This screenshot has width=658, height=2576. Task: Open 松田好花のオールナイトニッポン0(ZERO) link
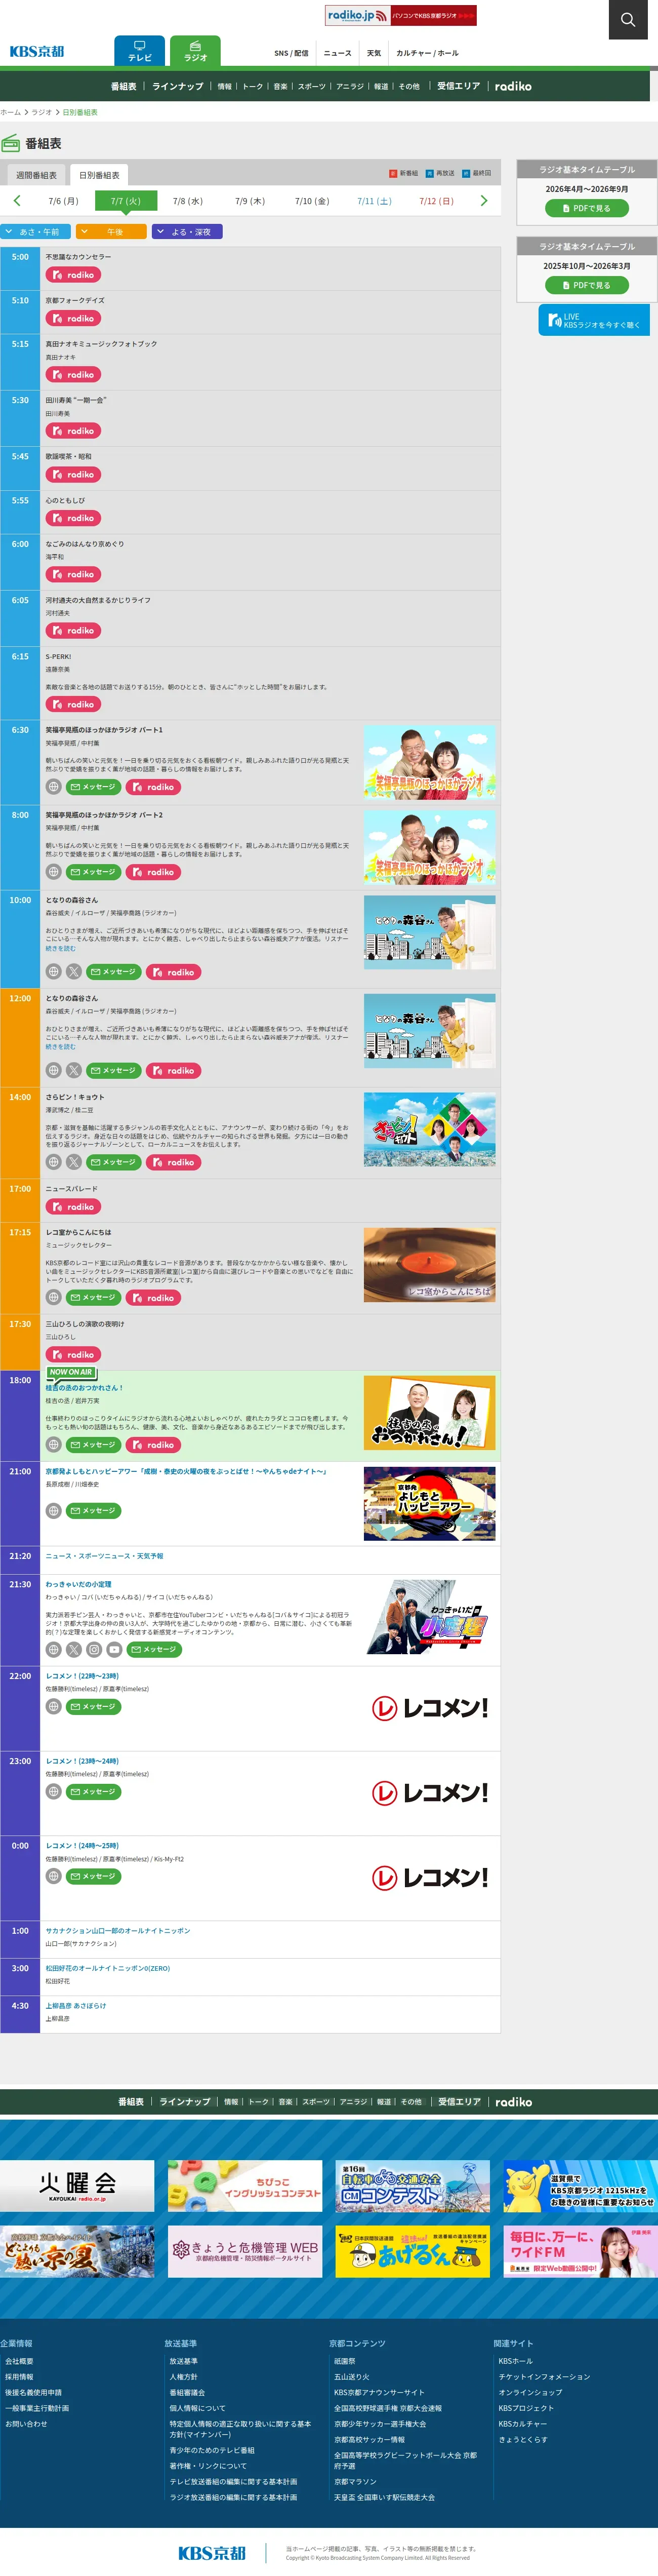click(x=108, y=1968)
